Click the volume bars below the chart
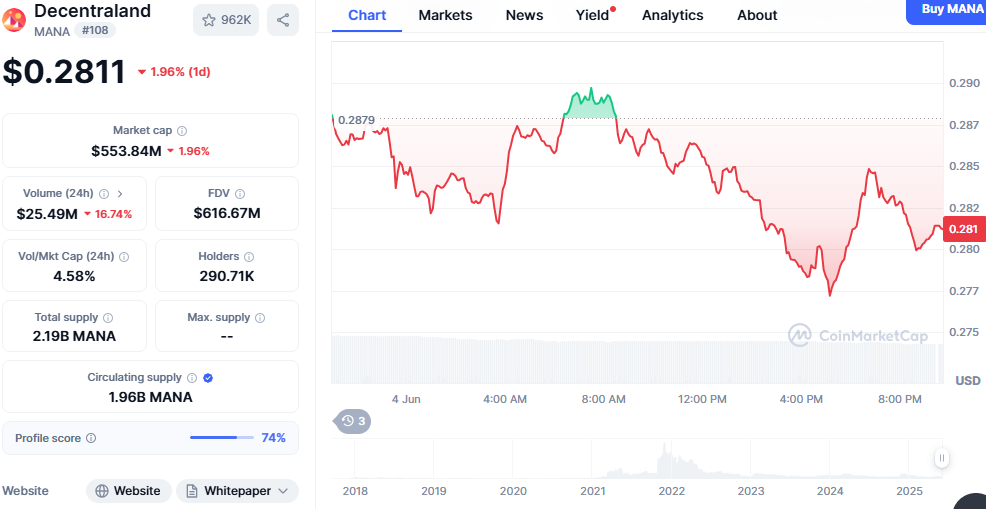Image resolution: width=986 pixels, height=509 pixels. (637, 359)
